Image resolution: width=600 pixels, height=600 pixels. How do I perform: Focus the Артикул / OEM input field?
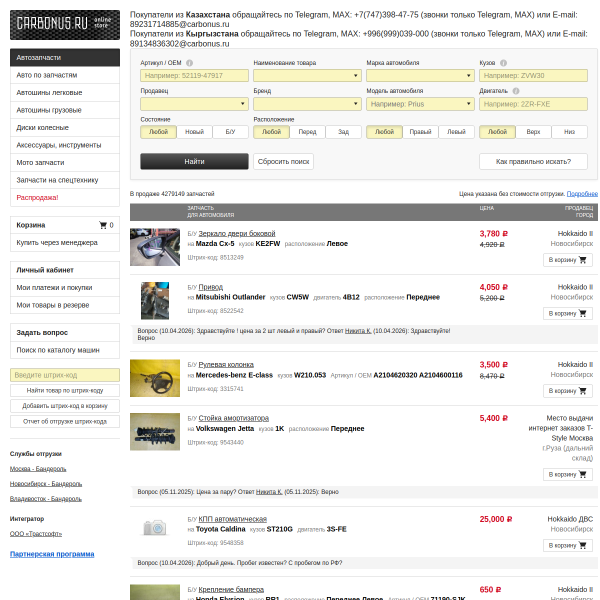pyautogui.click(x=194, y=75)
